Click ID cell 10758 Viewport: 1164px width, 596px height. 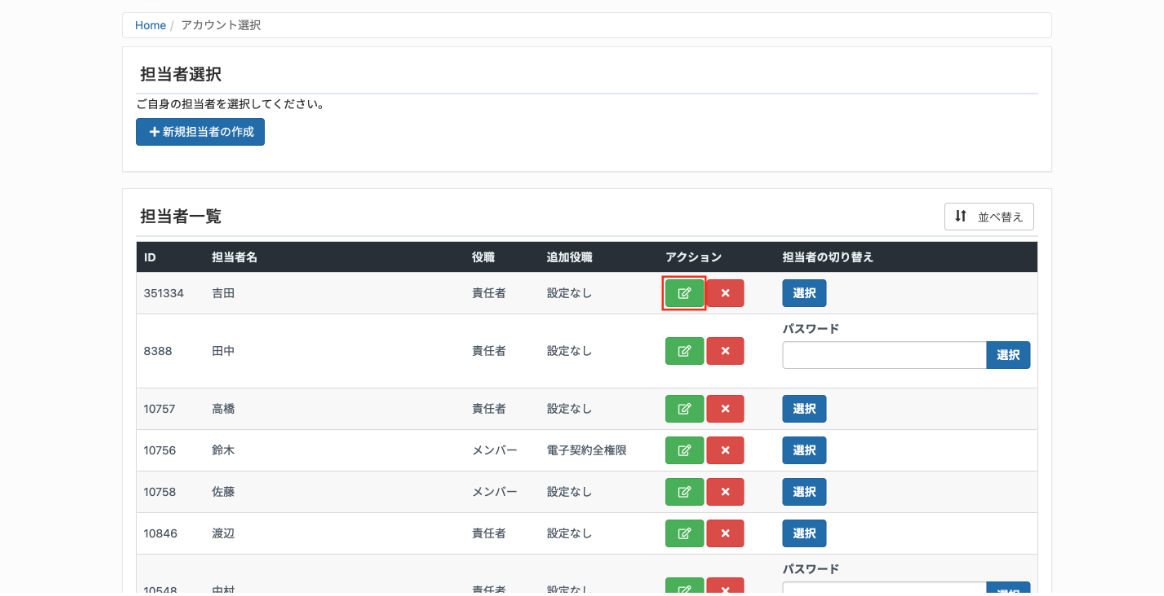click(x=160, y=492)
